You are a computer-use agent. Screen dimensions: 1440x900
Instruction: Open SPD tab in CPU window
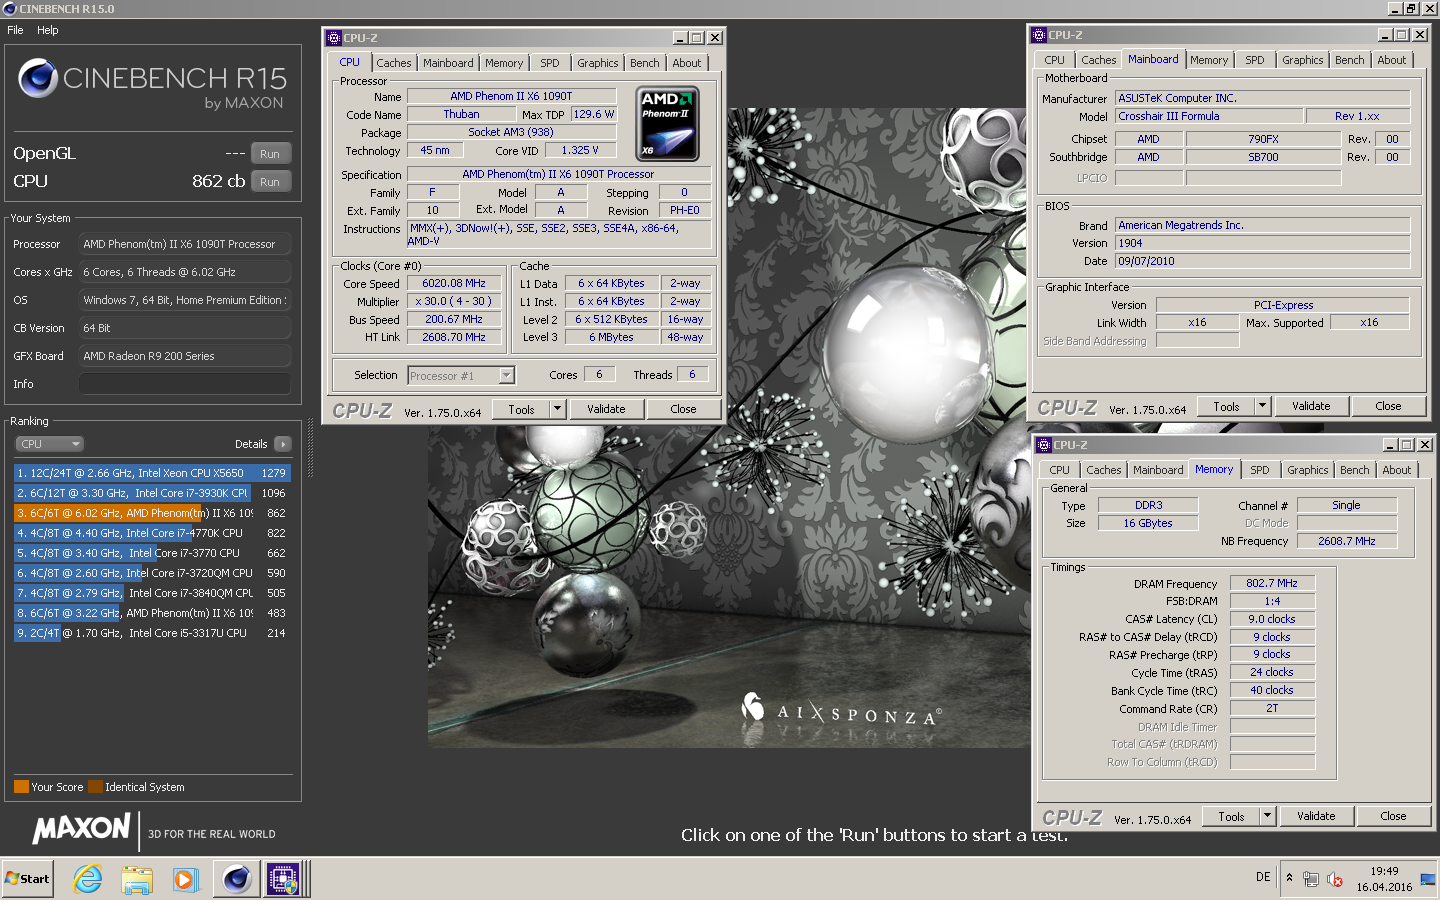(x=550, y=63)
